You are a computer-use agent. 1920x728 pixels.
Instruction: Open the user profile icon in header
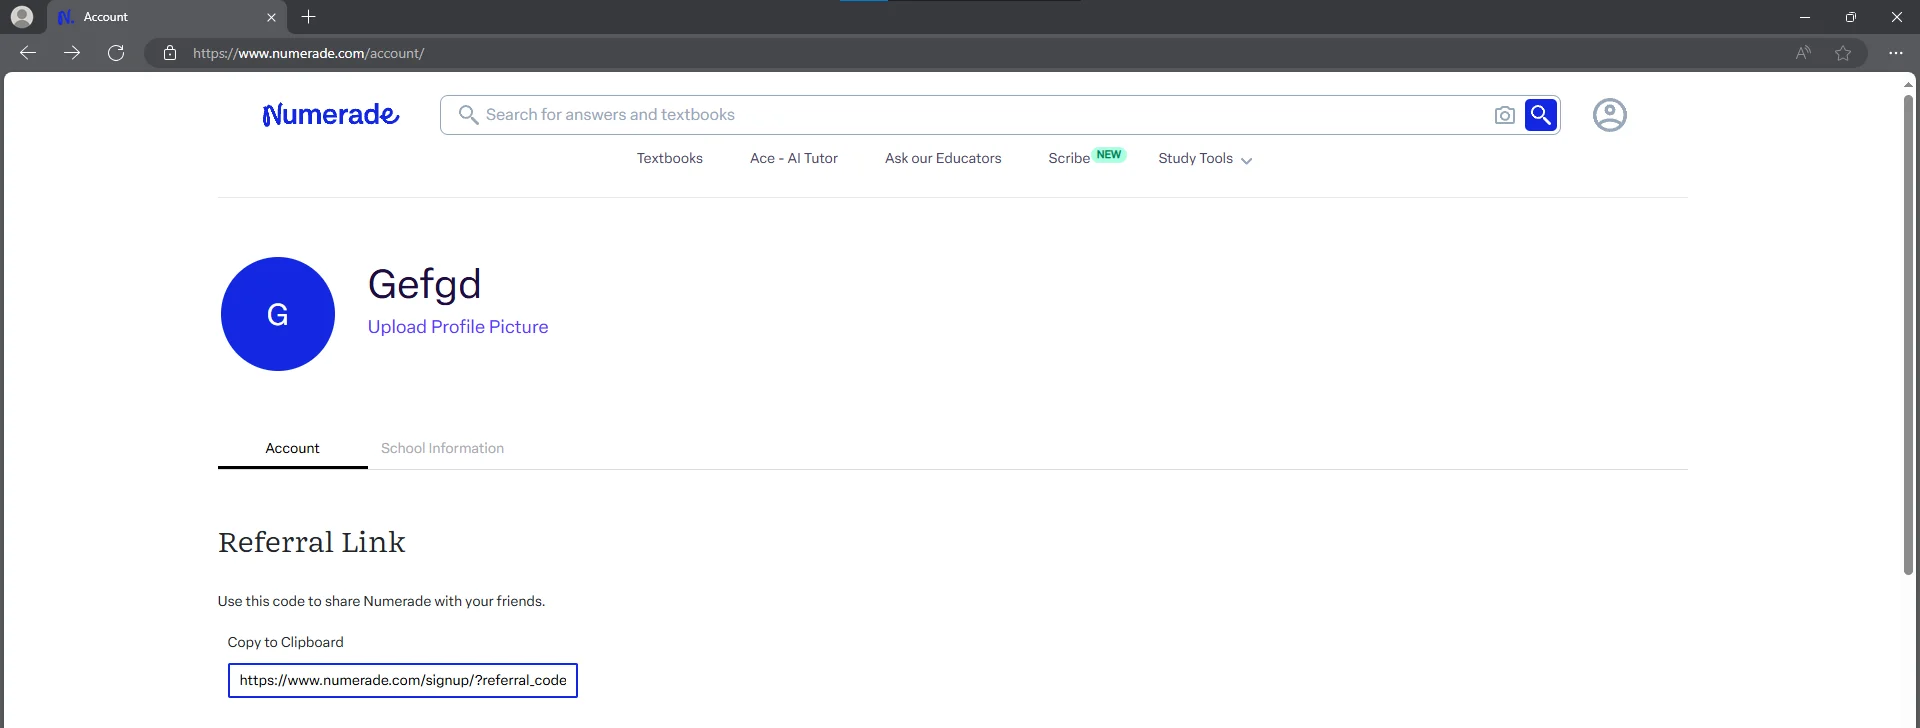pos(1609,115)
